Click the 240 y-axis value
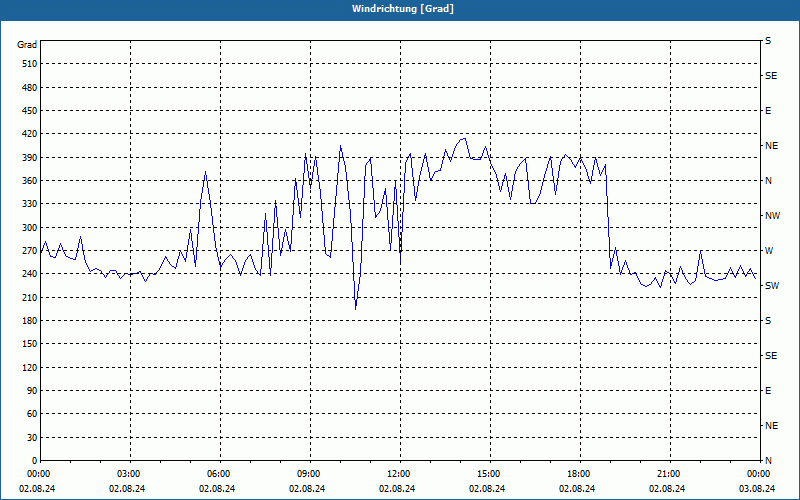This screenshot has width=800, height=500. [x=30, y=274]
